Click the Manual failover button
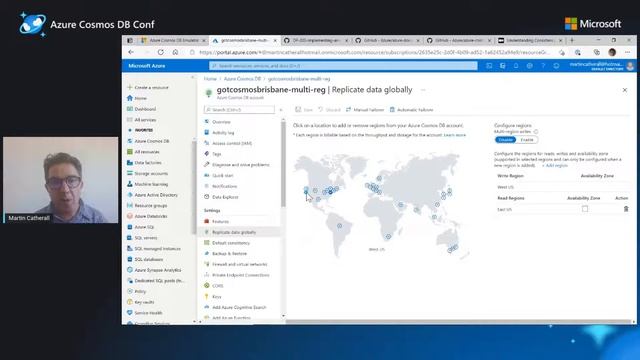This screenshot has width=640, height=360. coord(365,110)
